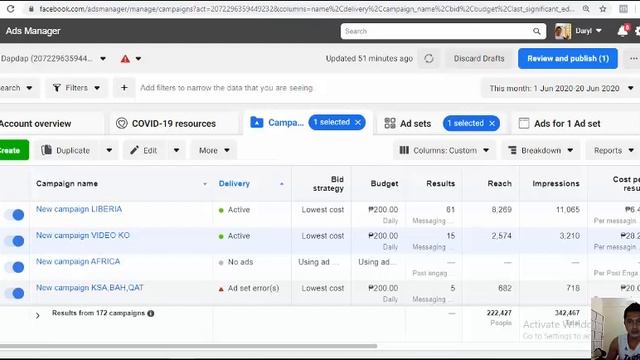Sort by the Impressions column header
The width and height of the screenshot is (640, 360).
[556, 184]
